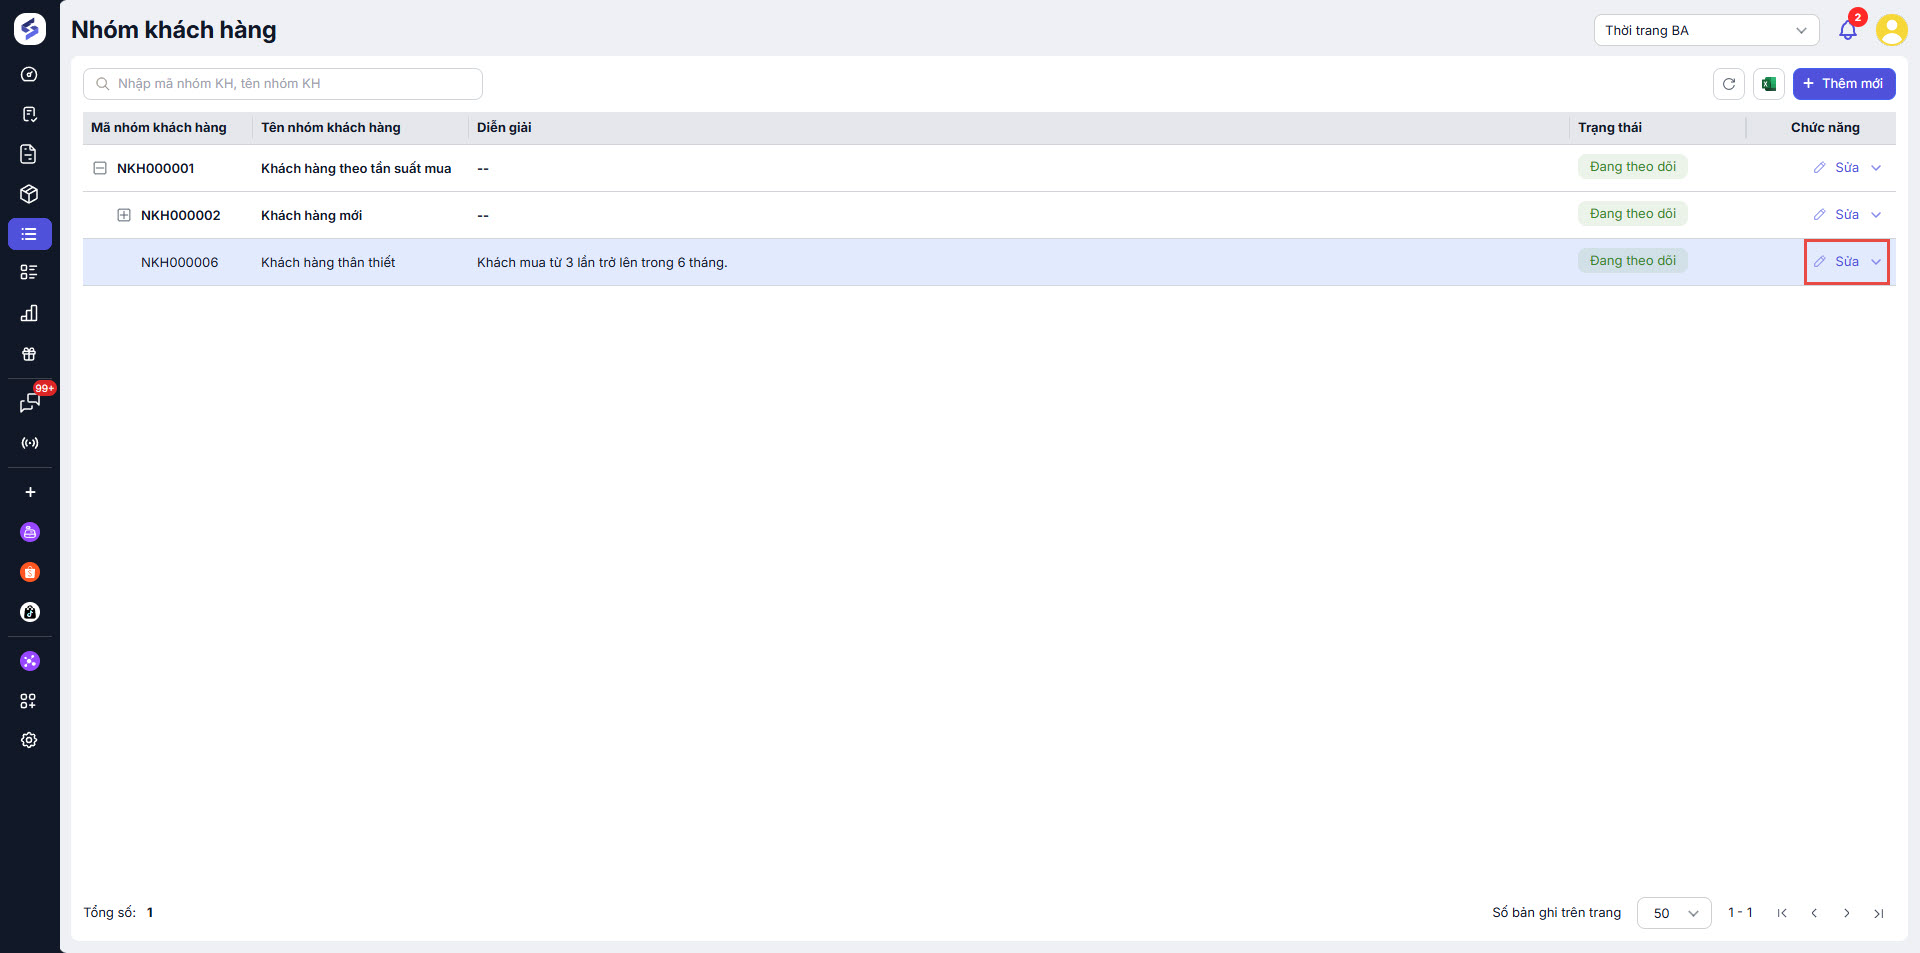1920x953 pixels.
Task: Click the plus icon in the sidebar
Action: click(30, 492)
